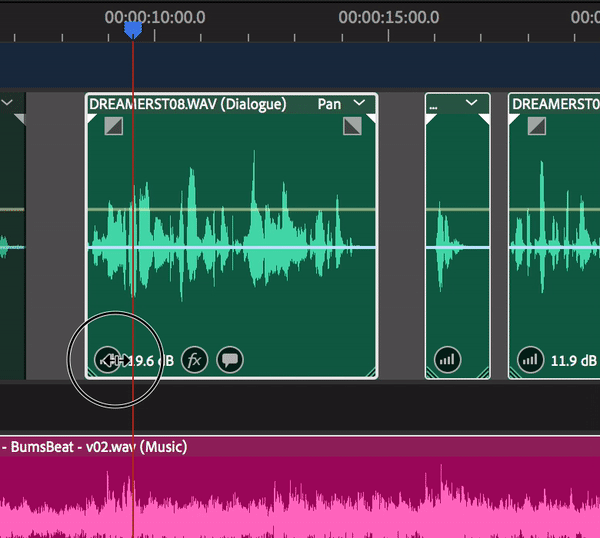Screen dimensions: 600x538
Task: Select the fade-in handle of DREAMERST08 clip
Action: point(114,126)
